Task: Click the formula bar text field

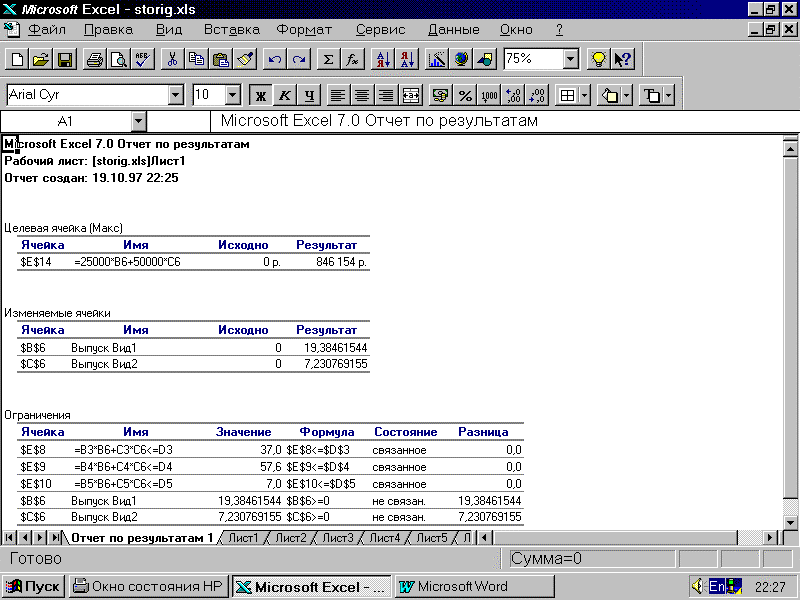Action: tap(505, 121)
